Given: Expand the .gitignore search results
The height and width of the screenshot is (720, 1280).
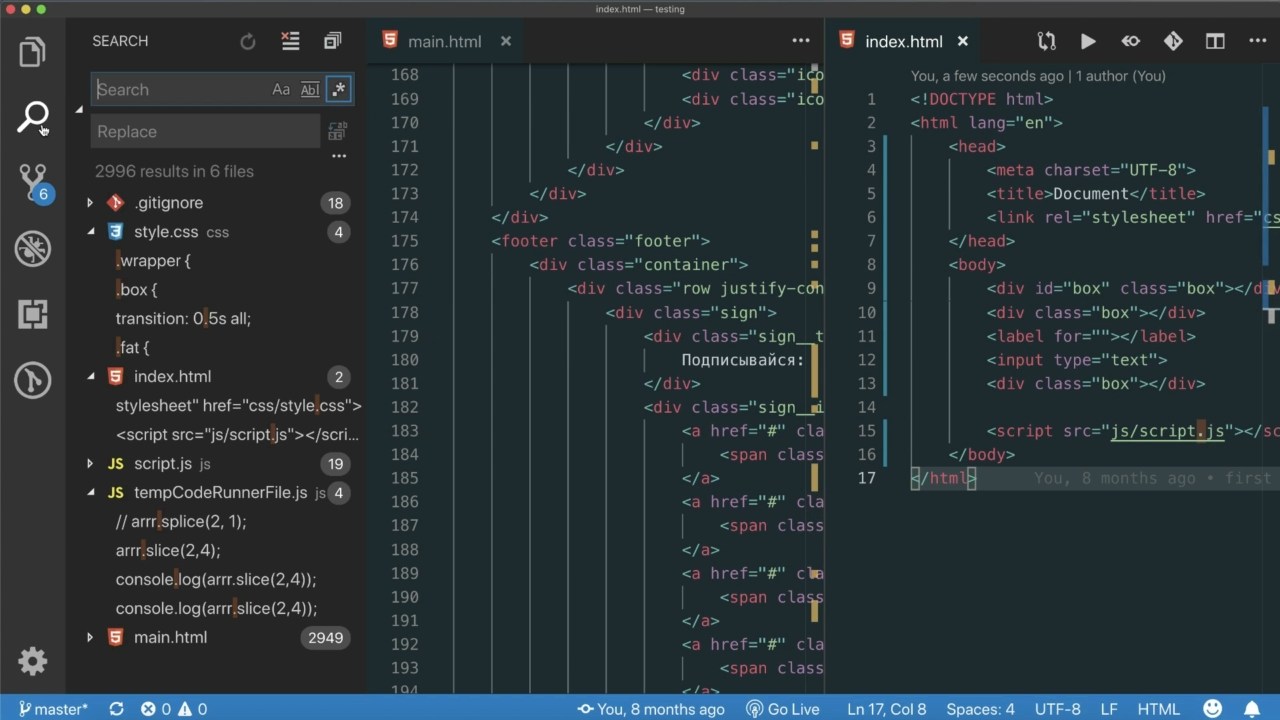Looking at the screenshot, I should pyautogui.click(x=90, y=203).
